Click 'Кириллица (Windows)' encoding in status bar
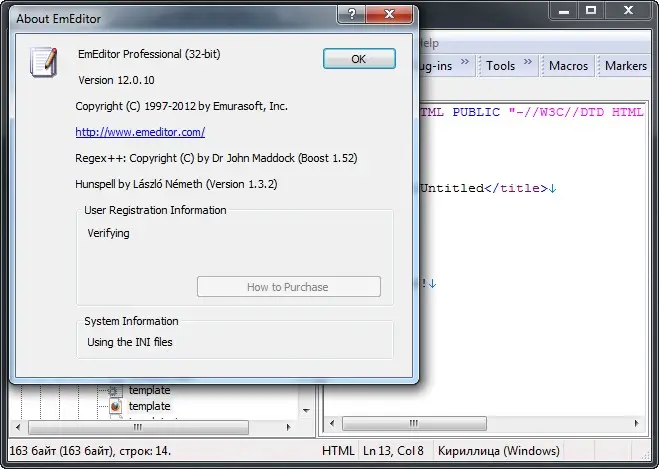The image size is (659, 469). click(498, 451)
